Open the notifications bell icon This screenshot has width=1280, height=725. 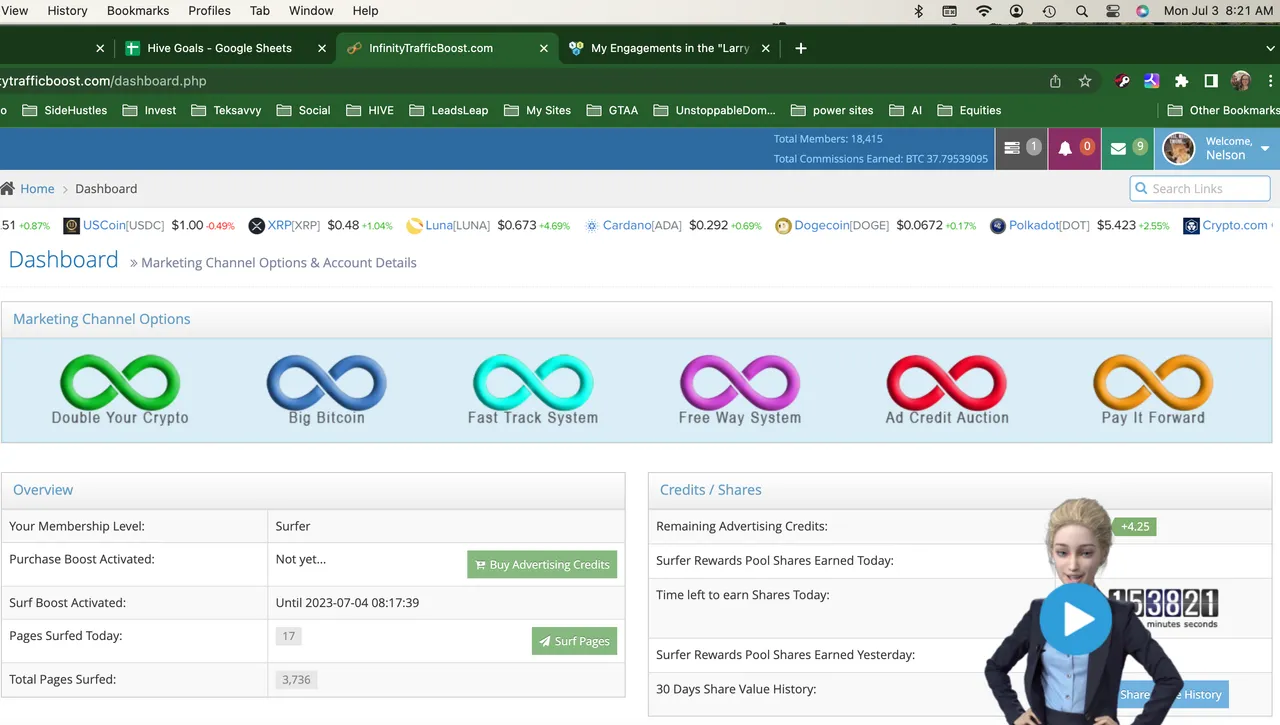[x=1065, y=148]
